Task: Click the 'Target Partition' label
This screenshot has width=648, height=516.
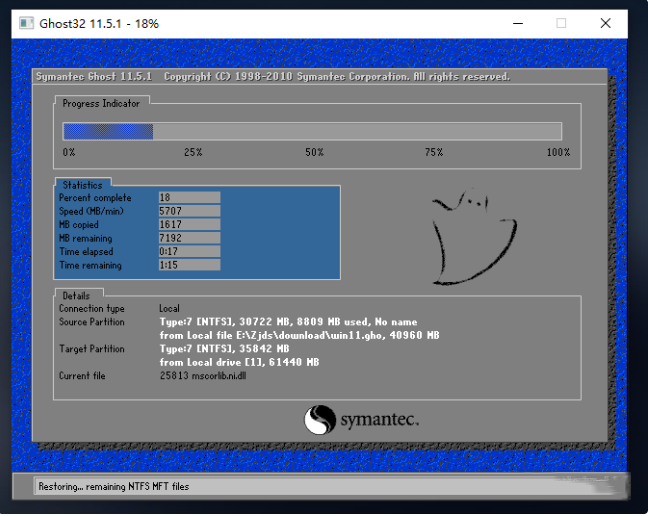Action: coord(92,349)
